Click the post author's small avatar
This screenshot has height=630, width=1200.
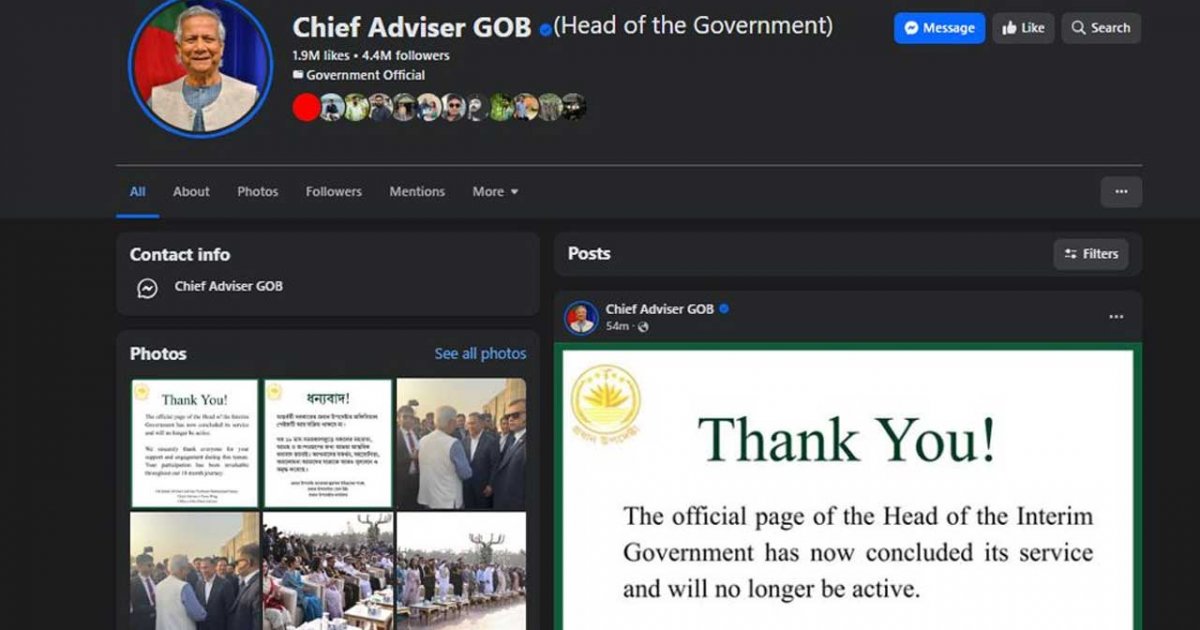tap(582, 318)
